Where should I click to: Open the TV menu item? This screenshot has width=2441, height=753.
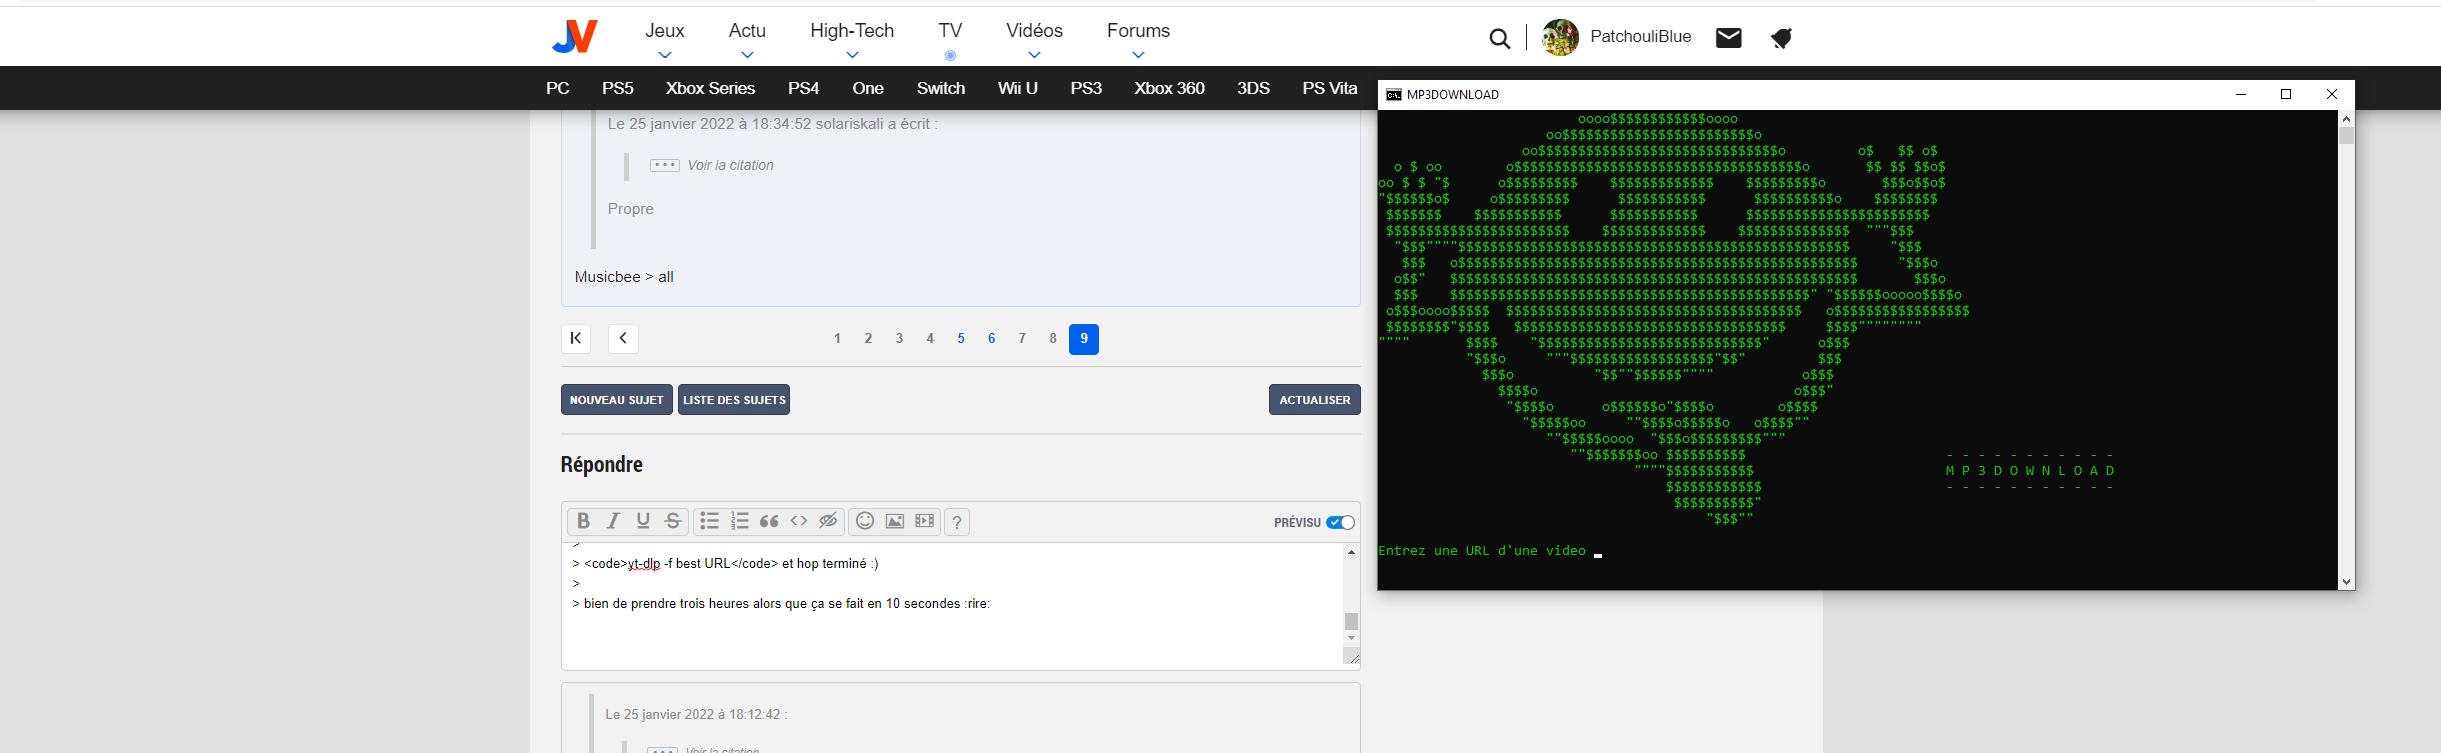tap(950, 31)
